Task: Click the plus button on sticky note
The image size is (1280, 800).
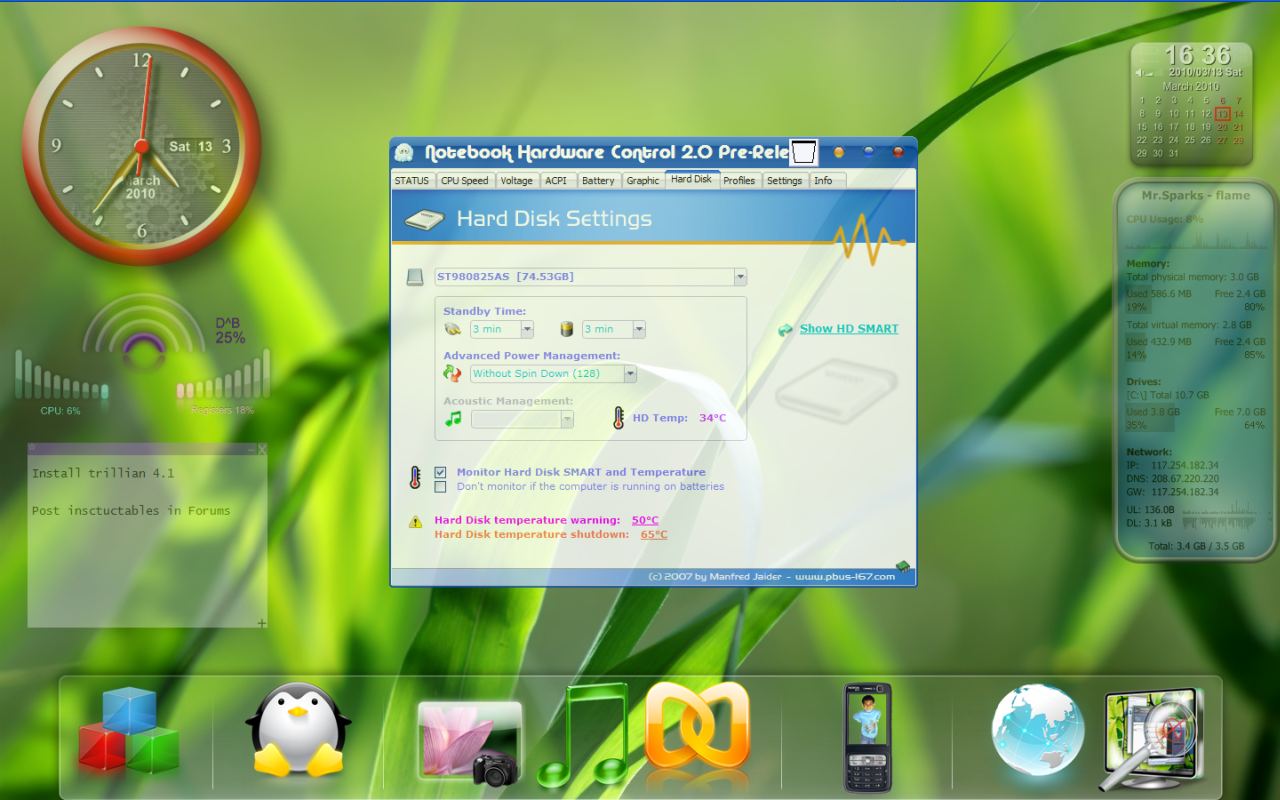Action: (x=262, y=623)
